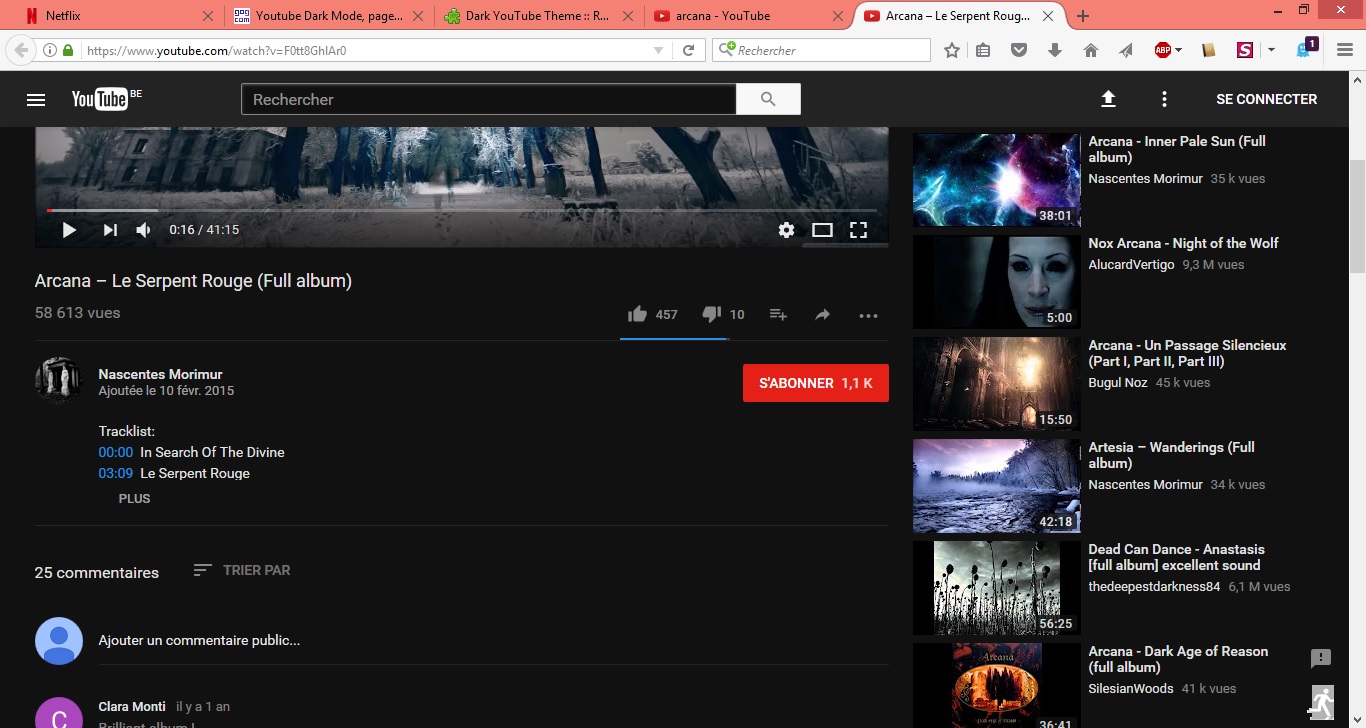This screenshot has width=1366, height=728.
Task: Open URL bar history dropdown
Action: click(658, 50)
